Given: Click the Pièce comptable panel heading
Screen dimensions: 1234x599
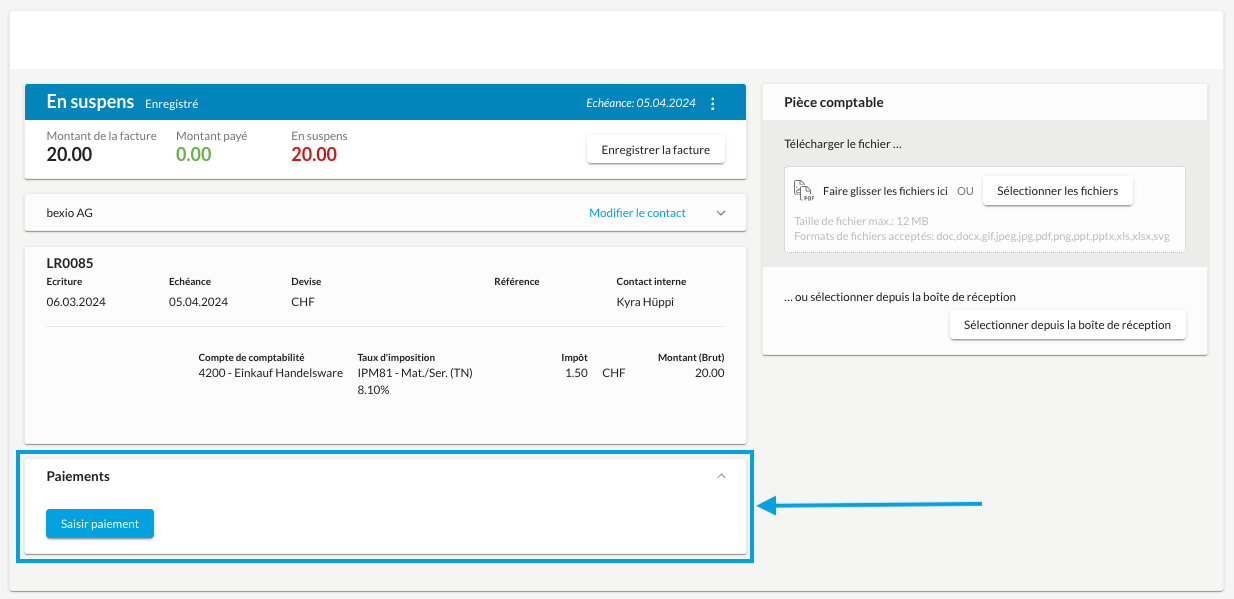Looking at the screenshot, I should 834,102.
